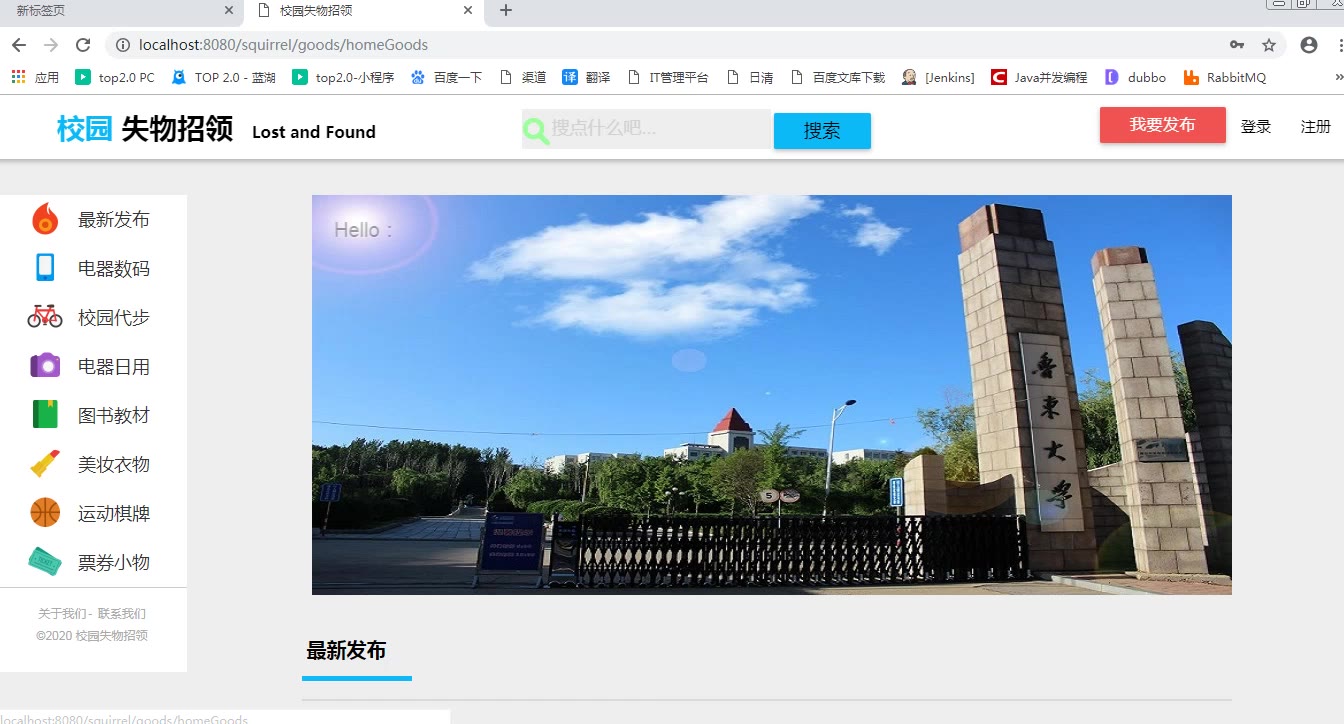The height and width of the screenshot is (724, 1344).
Task: Open the [Jenkins] bookmark
Action: click(938, 77)
